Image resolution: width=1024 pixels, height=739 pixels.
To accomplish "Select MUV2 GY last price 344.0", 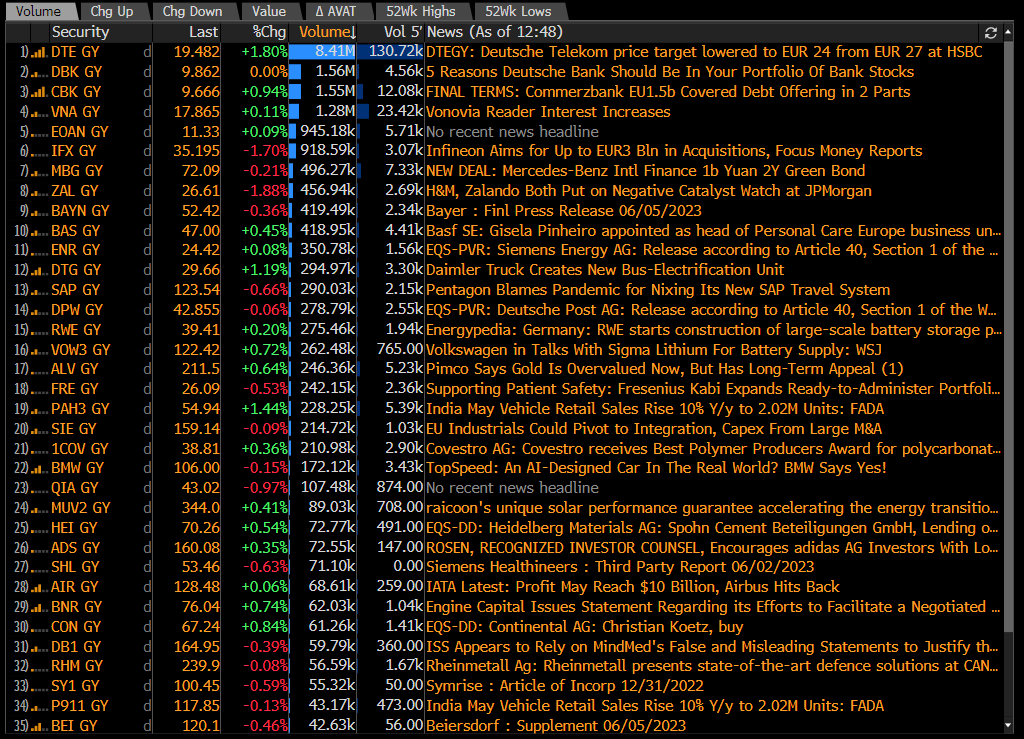I will pyautogui.click(x=197, y=508).
